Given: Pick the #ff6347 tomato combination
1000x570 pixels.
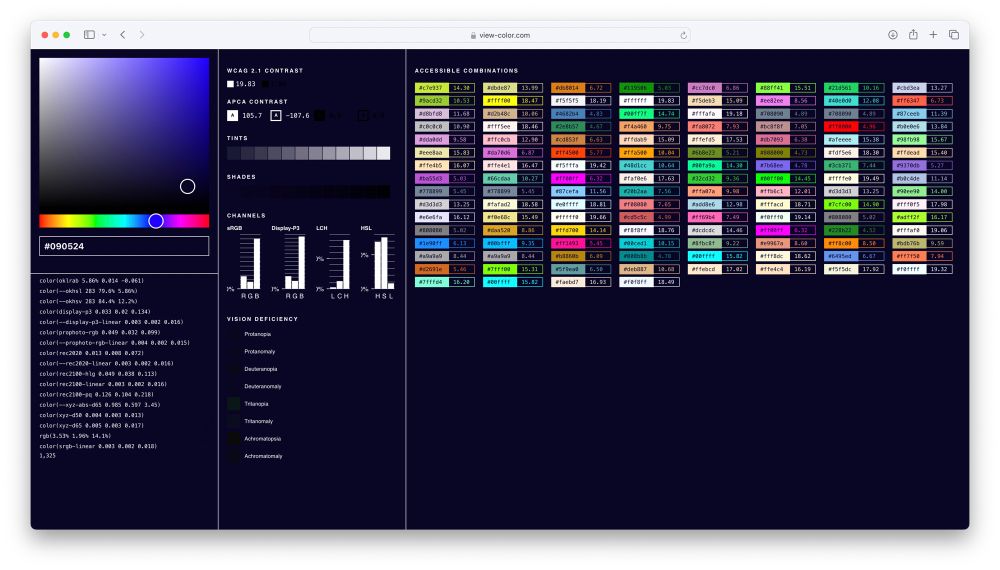Looking at the screenshot, I should [x=922, y=101].
